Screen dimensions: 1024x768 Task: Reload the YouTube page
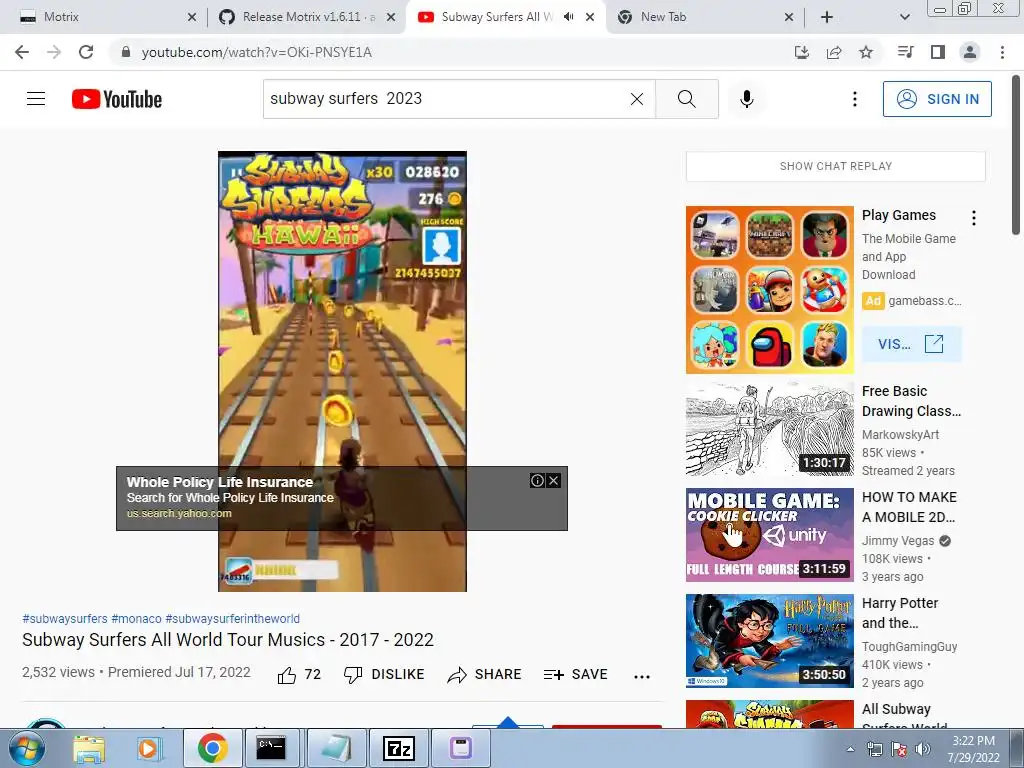pyautogui.click(x=86, y=52)
